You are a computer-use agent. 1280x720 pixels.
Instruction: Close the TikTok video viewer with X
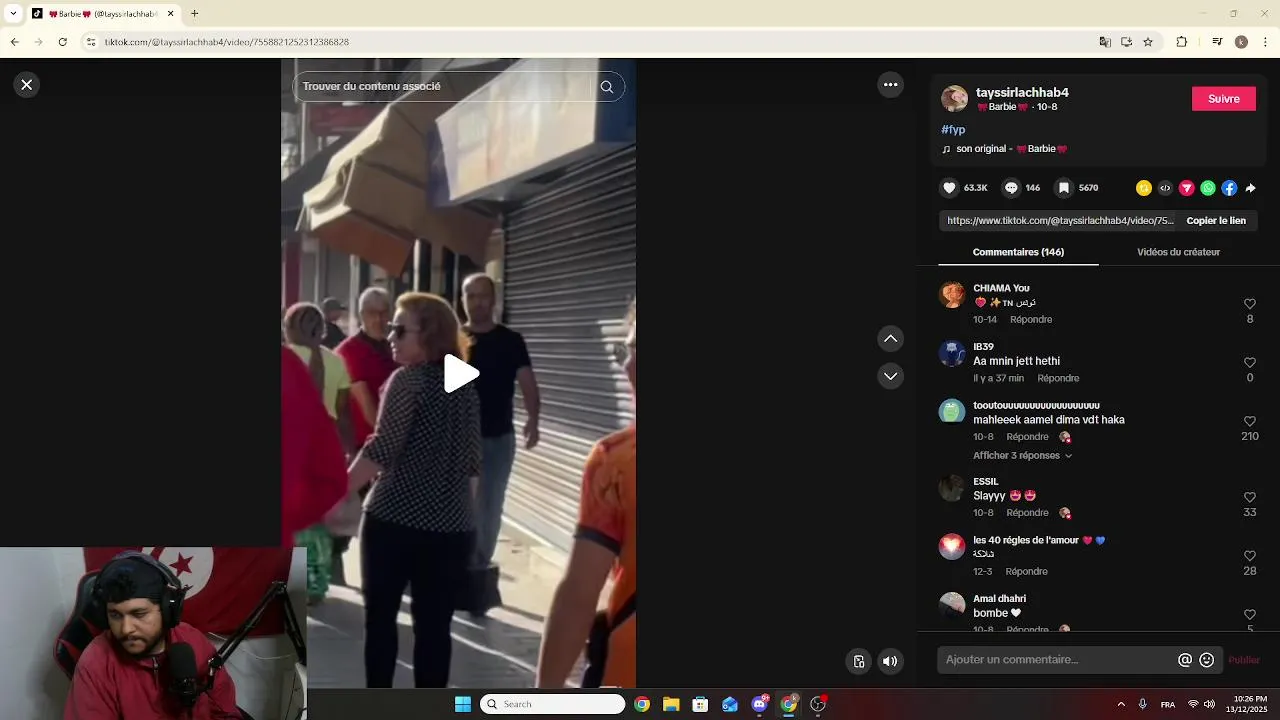pyautogui.click(x=27, y=85)
